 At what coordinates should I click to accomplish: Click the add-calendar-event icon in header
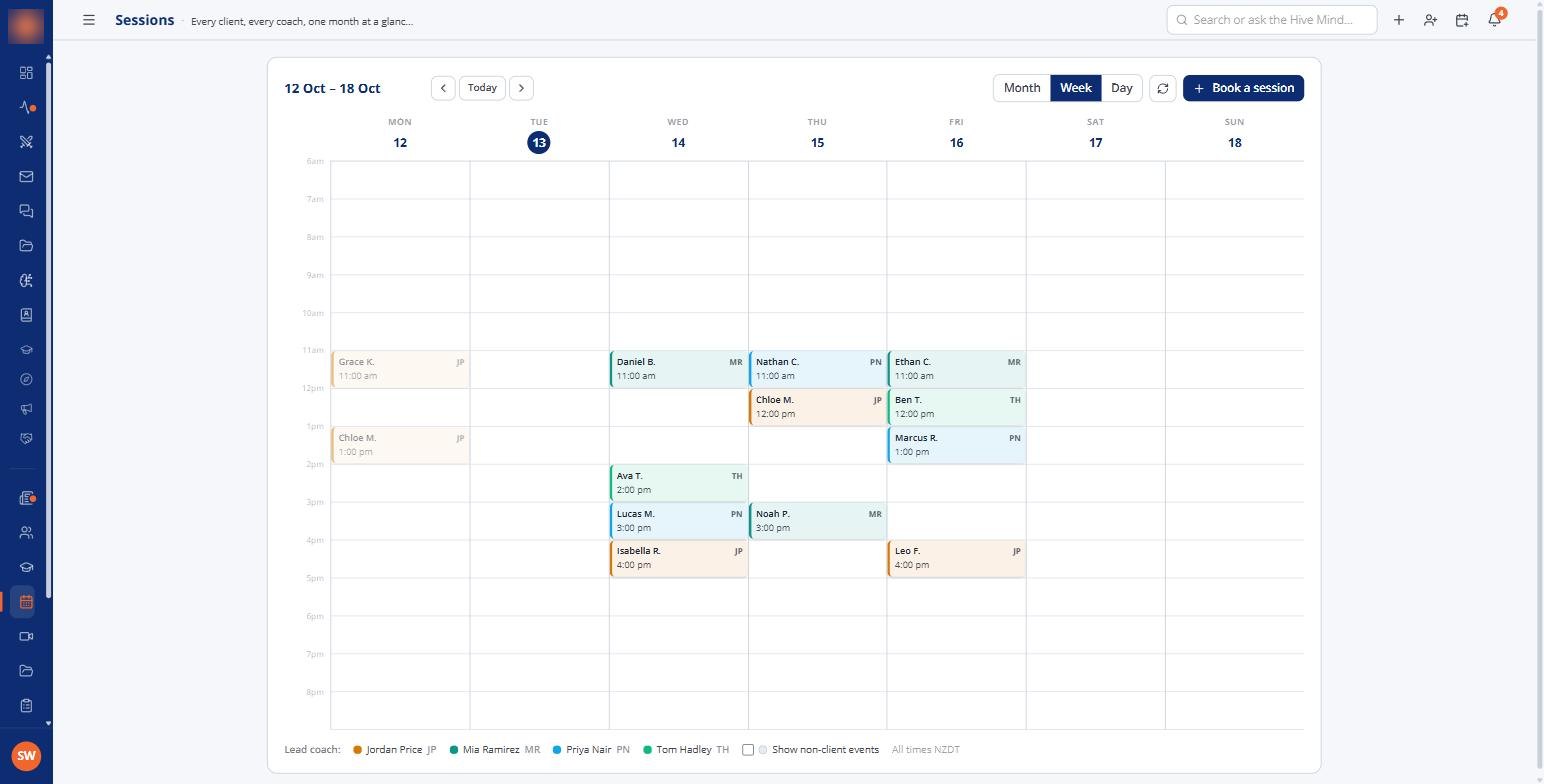coord(1462,20)
